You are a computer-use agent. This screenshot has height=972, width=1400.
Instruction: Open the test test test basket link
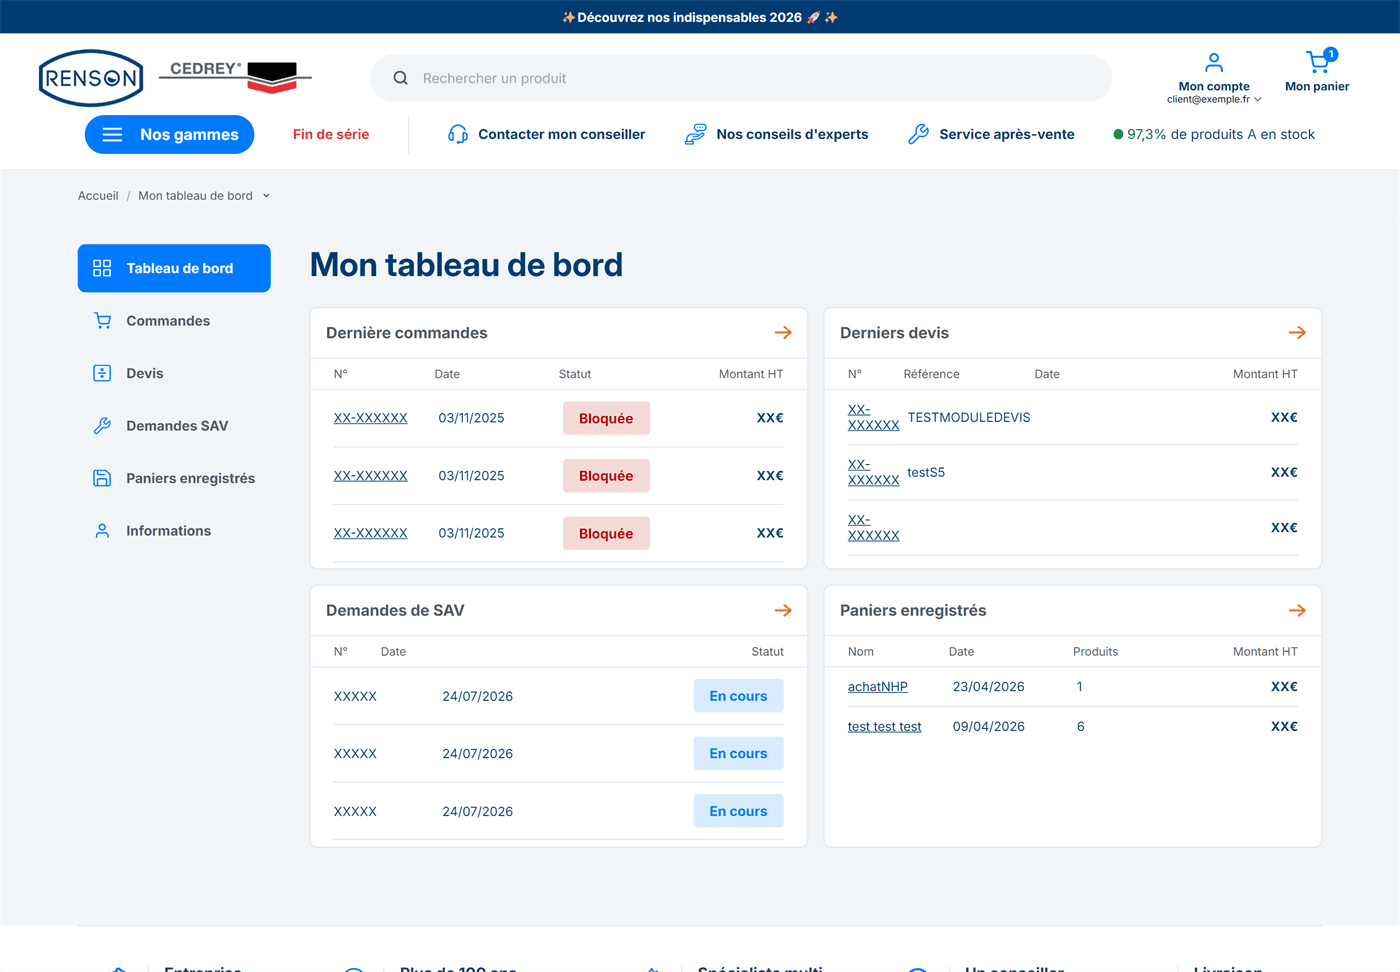click(885, 727)
